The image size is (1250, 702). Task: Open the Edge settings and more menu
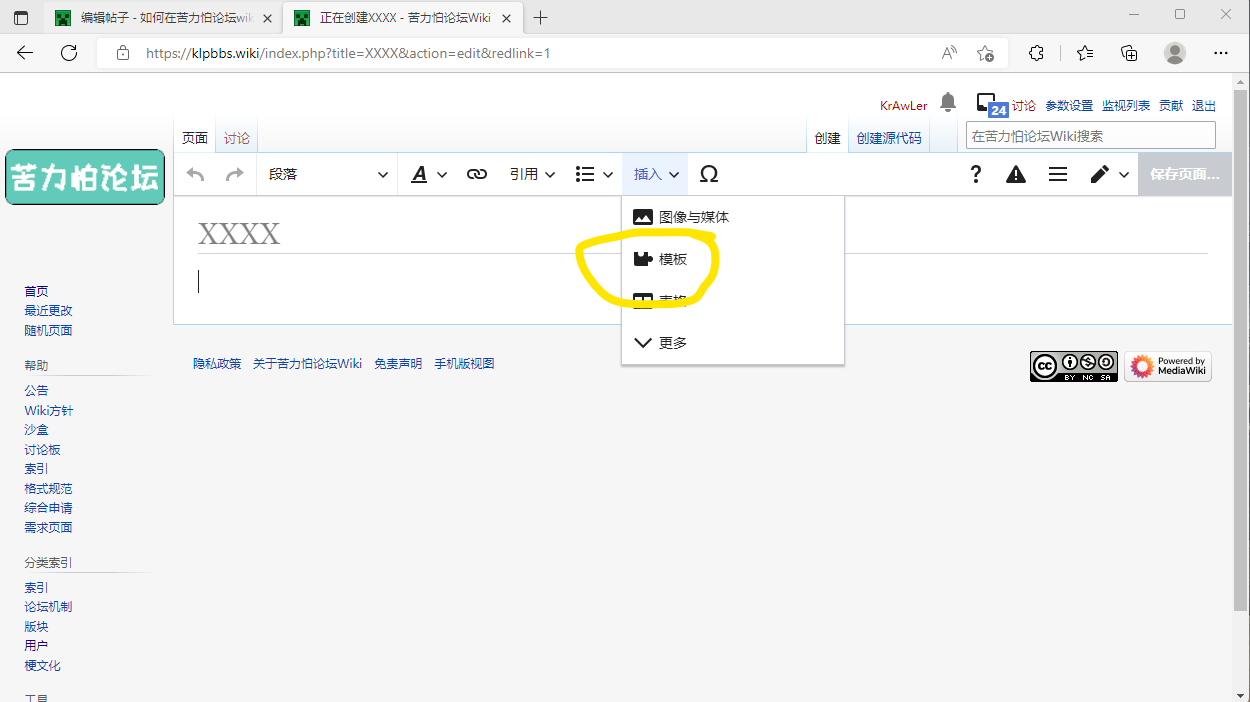tap(1220, 53)
